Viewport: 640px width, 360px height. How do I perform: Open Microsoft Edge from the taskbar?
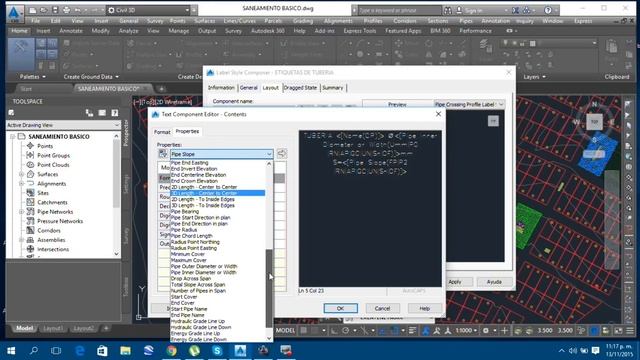pos(80,351)
